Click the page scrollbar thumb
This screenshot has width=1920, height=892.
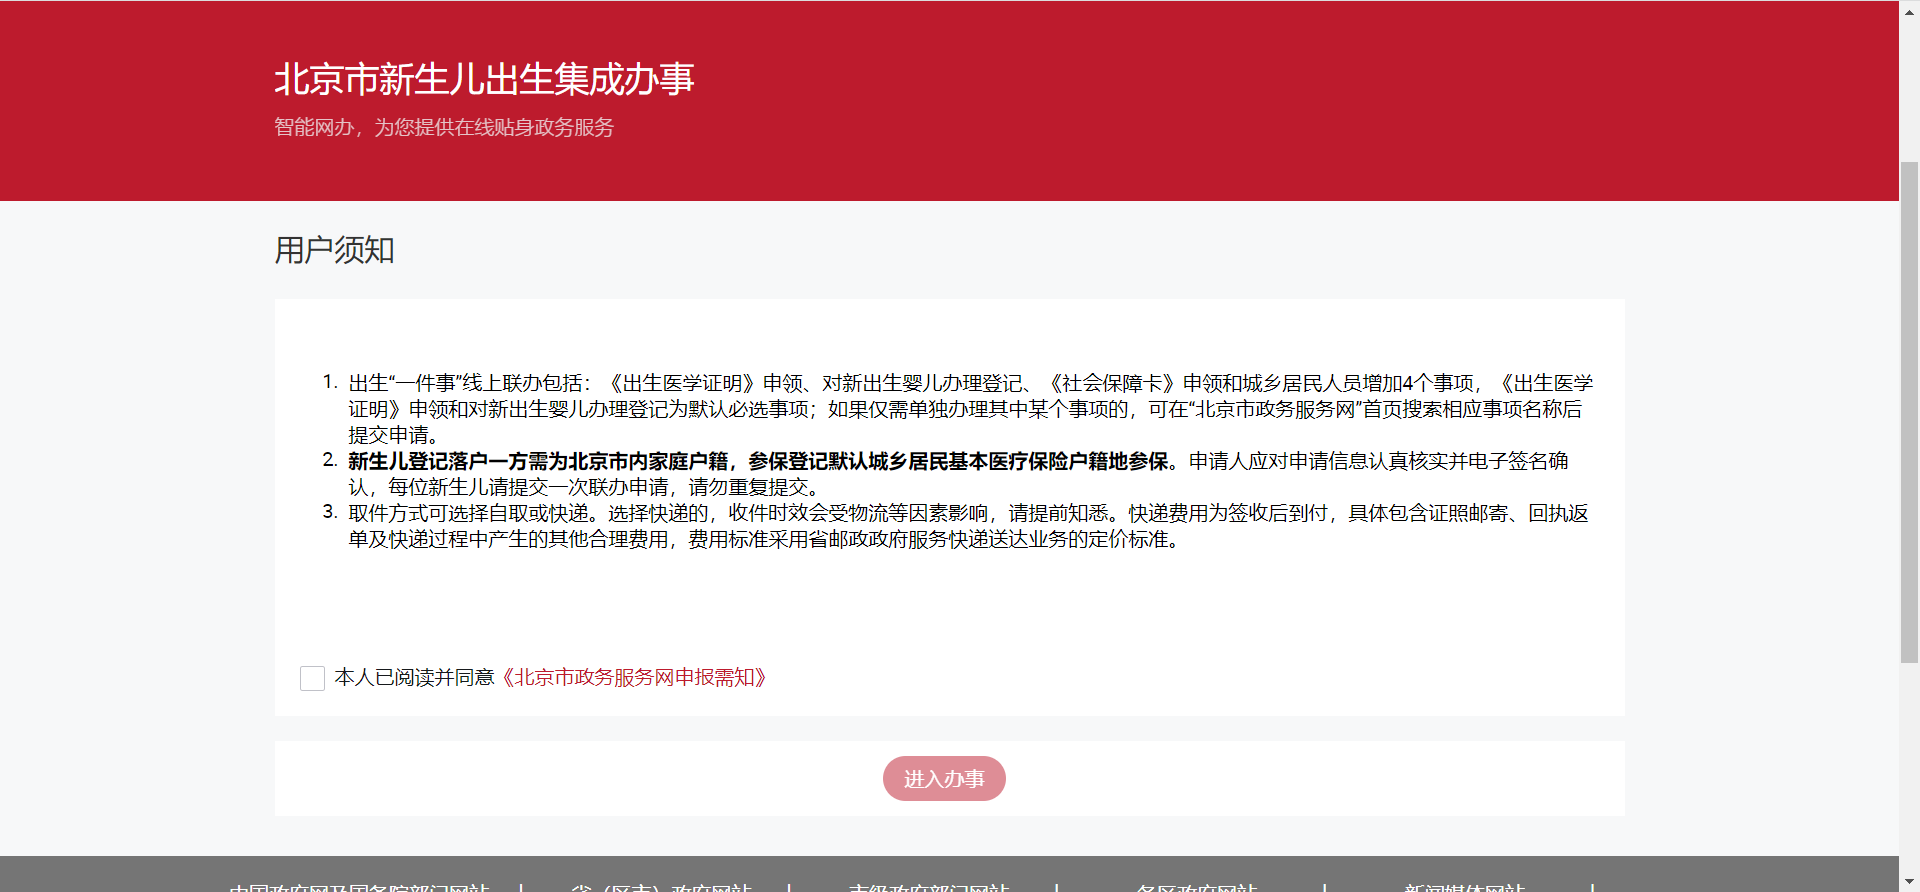1909,410
